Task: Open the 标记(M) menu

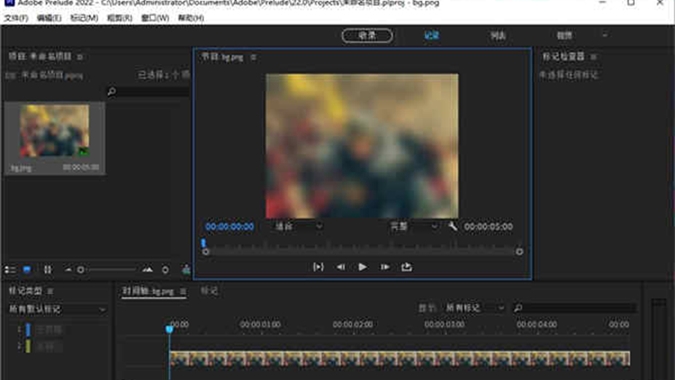Action: coord(84,18)
